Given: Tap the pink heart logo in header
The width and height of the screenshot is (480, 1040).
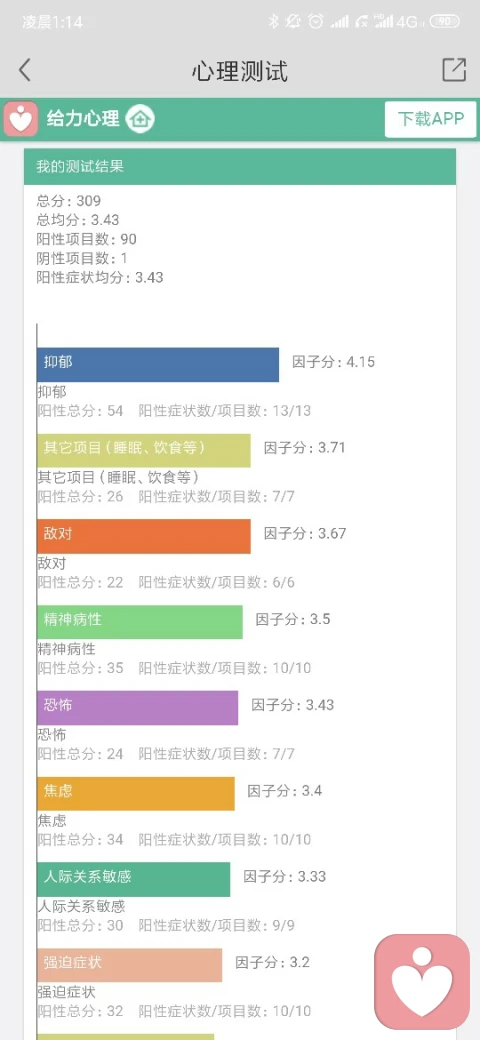Looking at the screenshot, I should click(21, 119).
